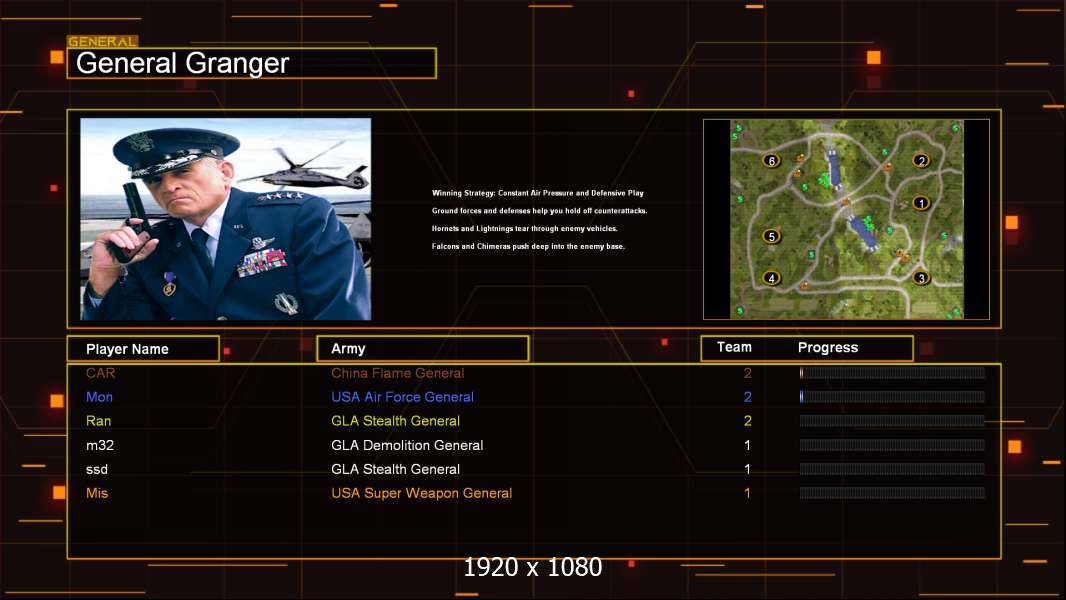Click the small GENERAL label above the name

[102, 41]
